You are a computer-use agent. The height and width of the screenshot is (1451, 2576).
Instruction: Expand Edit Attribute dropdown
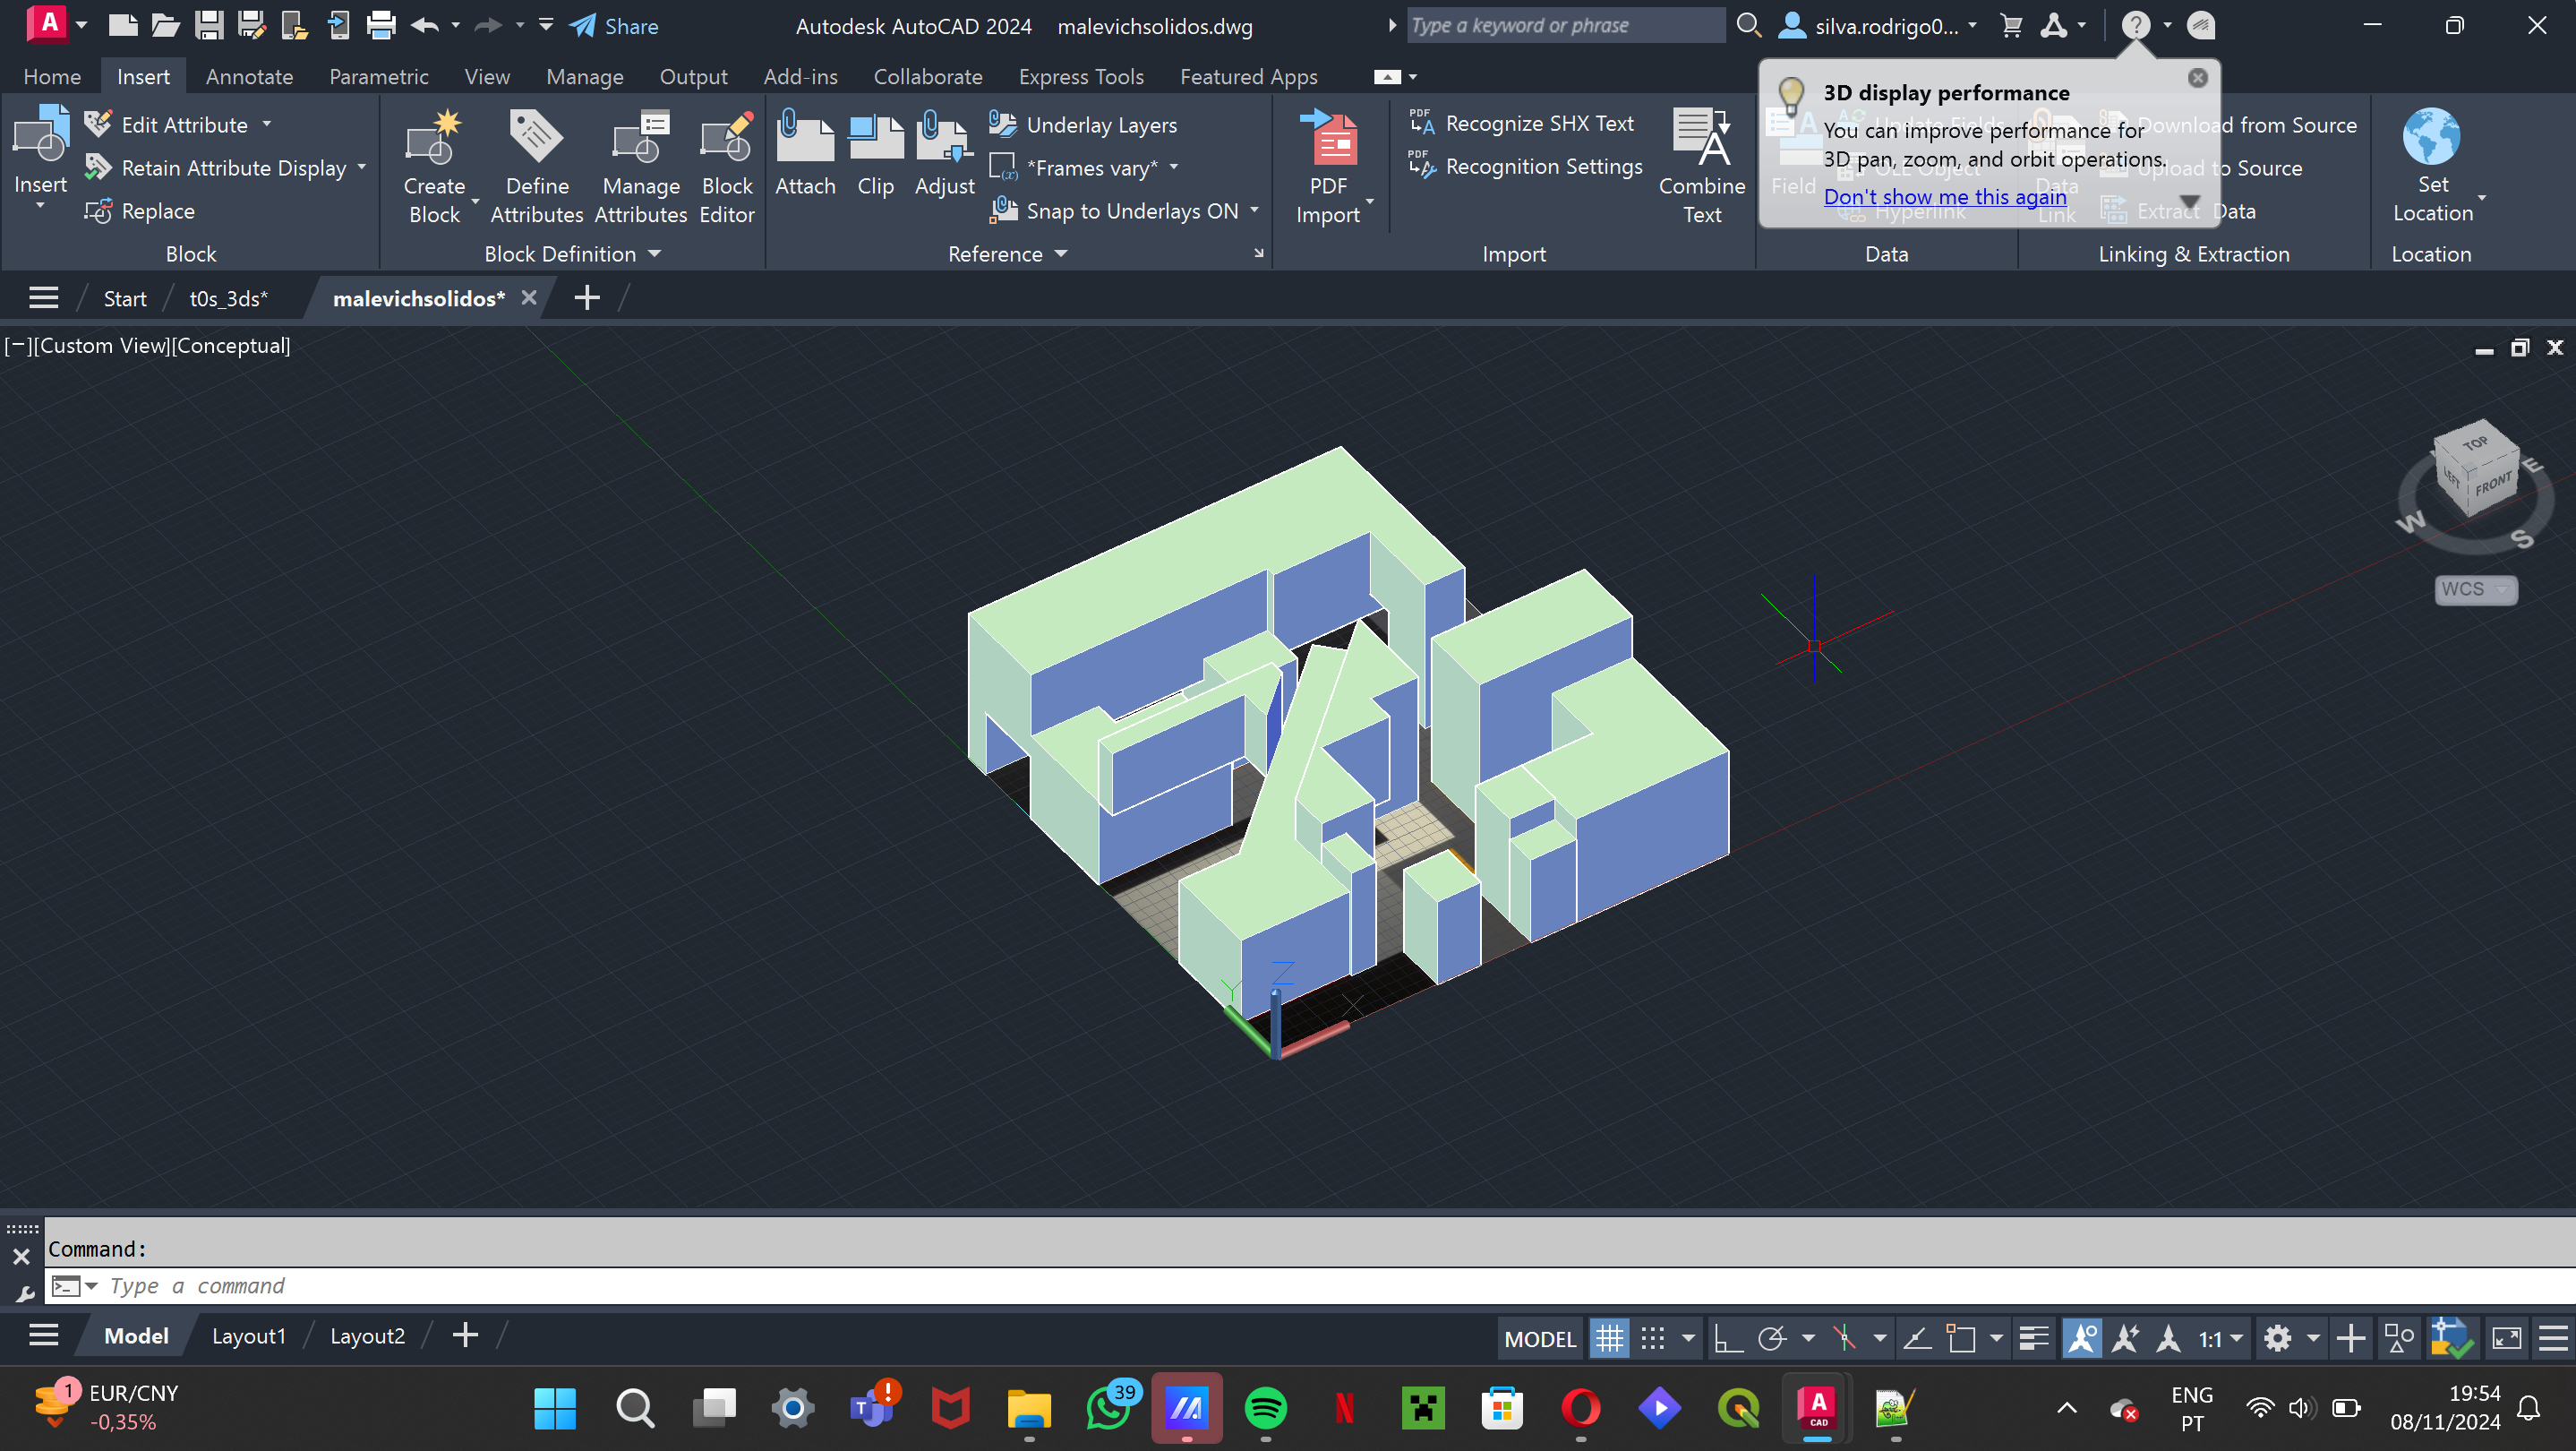click(x=267, y=124)
